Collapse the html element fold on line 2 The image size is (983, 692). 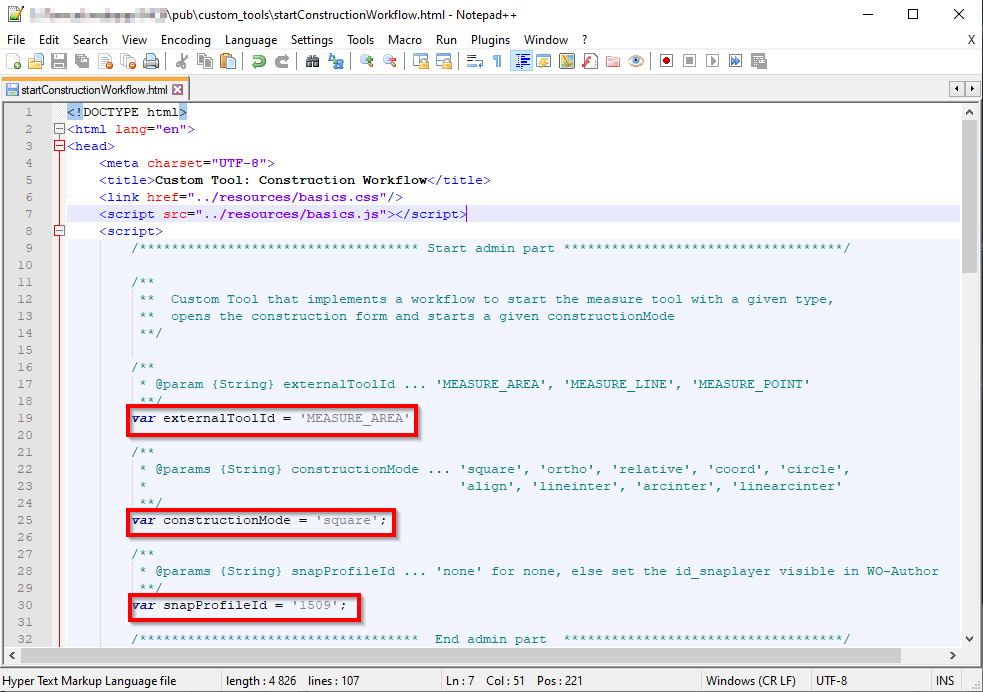(x=59, y=129)
